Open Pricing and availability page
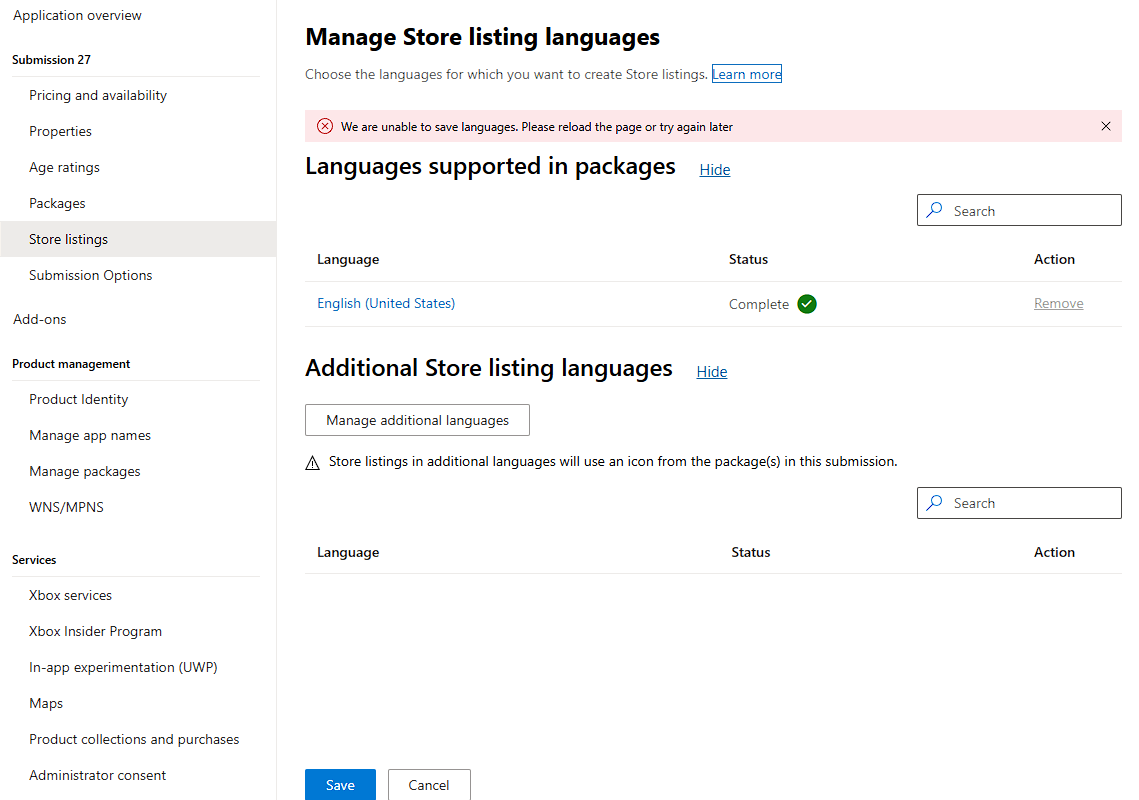1139x800 pixels. tap(98, 95)
